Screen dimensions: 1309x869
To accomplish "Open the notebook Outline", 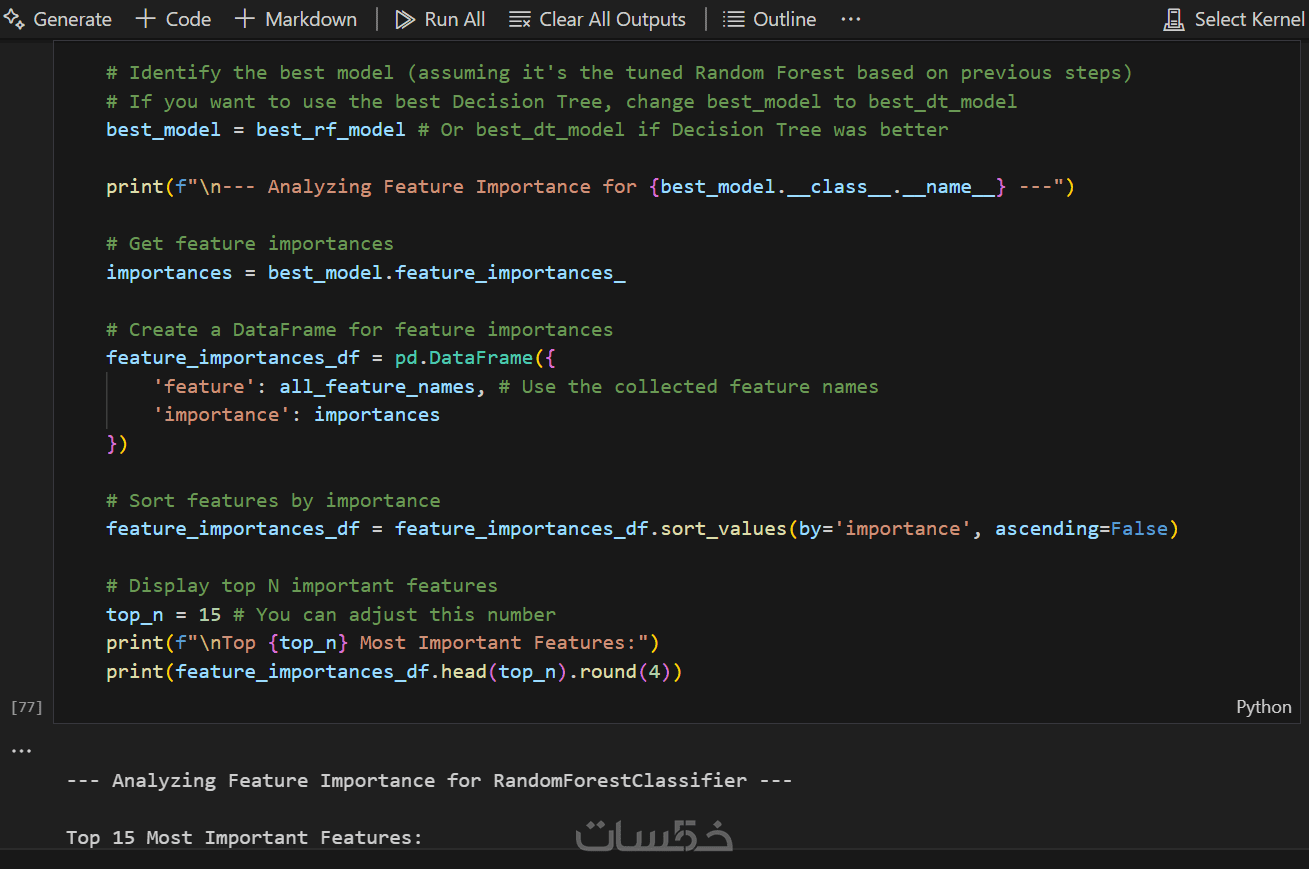I will (x=769, y=19).
